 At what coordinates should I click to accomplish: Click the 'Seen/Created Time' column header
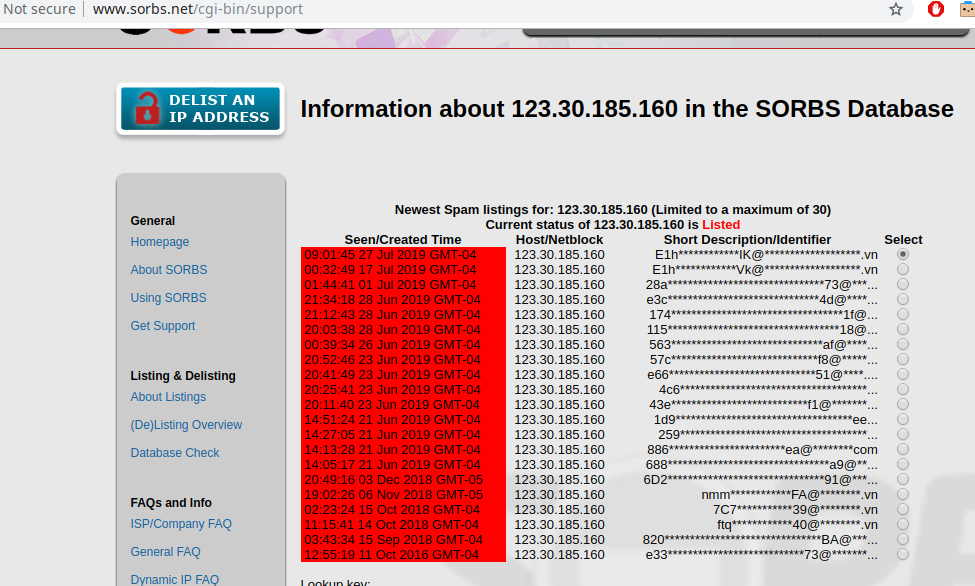tap(403, 240)
